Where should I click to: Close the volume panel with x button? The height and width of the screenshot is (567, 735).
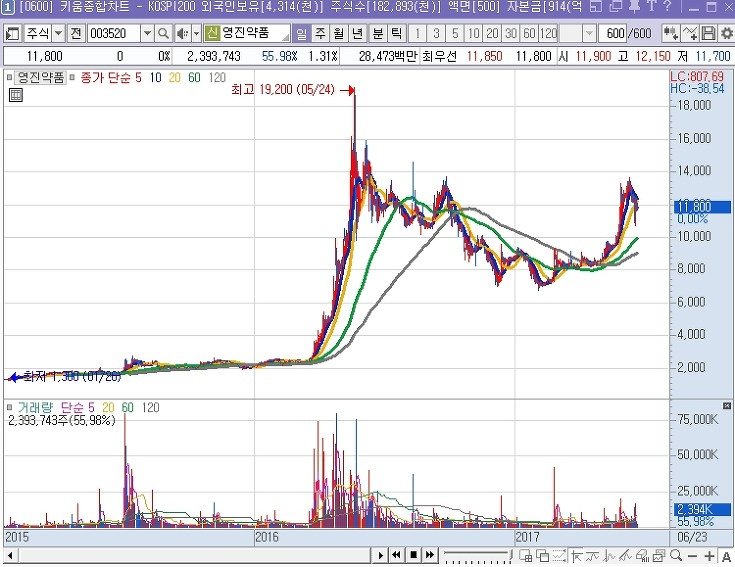point(727,406)
